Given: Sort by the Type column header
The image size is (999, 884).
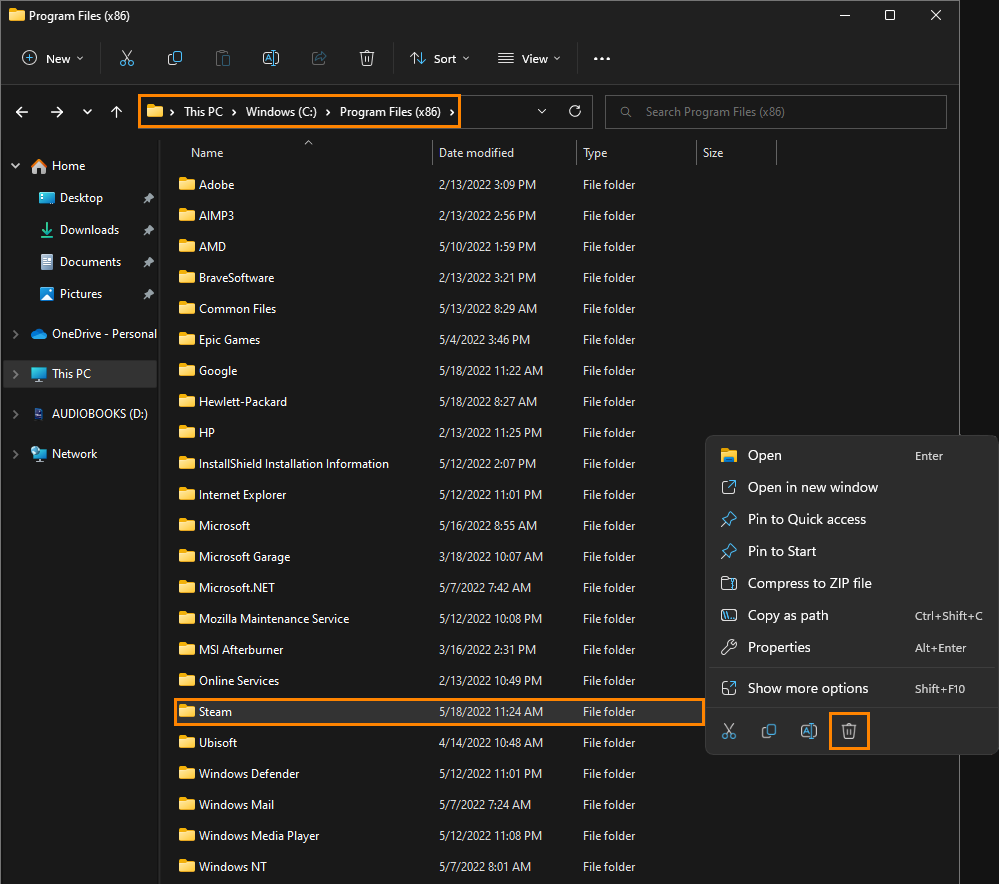Looking at the screenshot, I should (595, 153).
